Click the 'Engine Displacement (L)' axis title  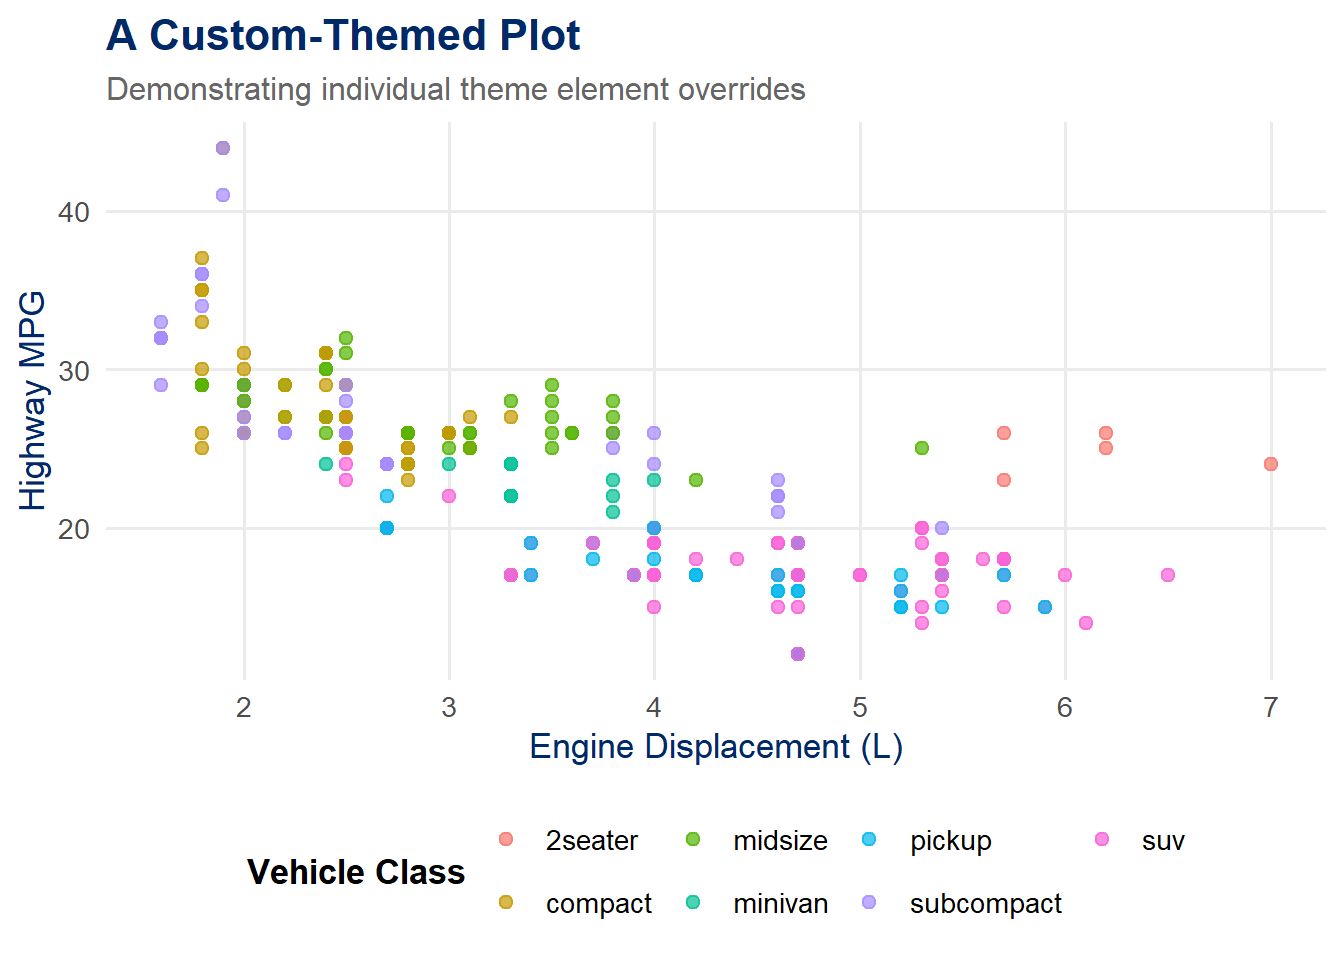[716, 747]
